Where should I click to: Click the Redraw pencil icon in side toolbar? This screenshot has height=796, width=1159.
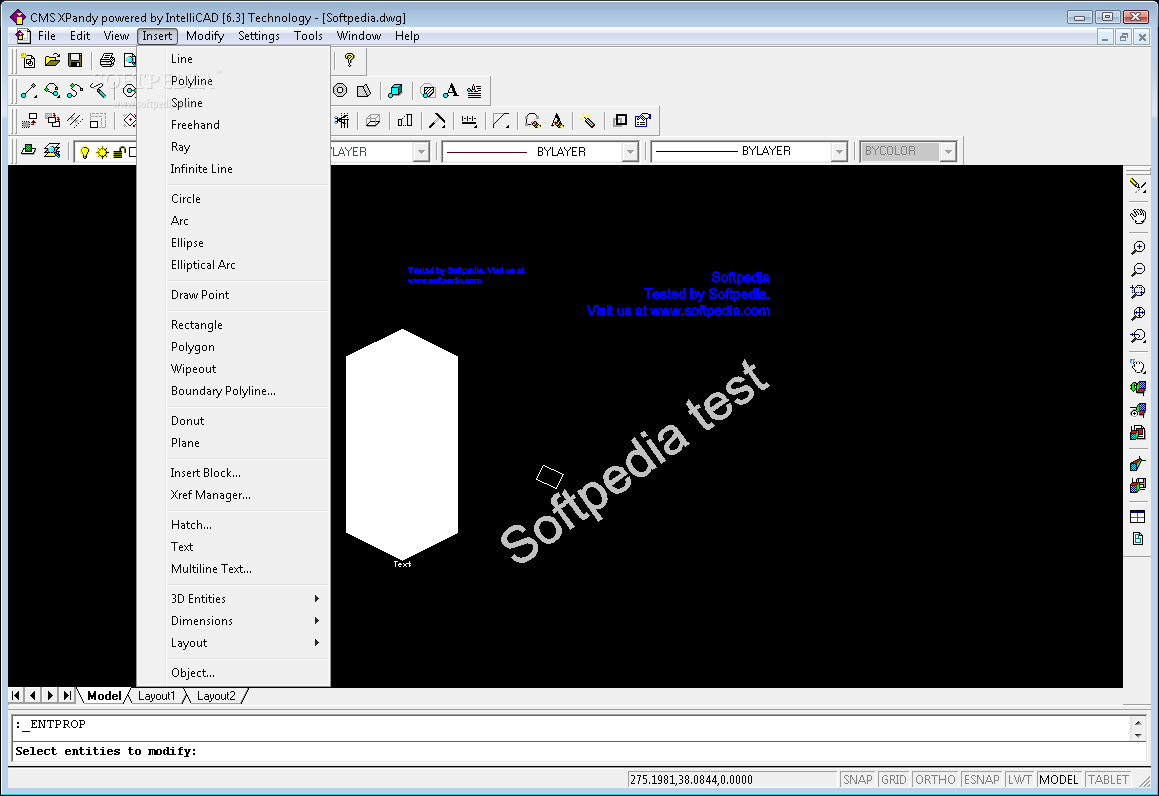(x=1138, y=186)
